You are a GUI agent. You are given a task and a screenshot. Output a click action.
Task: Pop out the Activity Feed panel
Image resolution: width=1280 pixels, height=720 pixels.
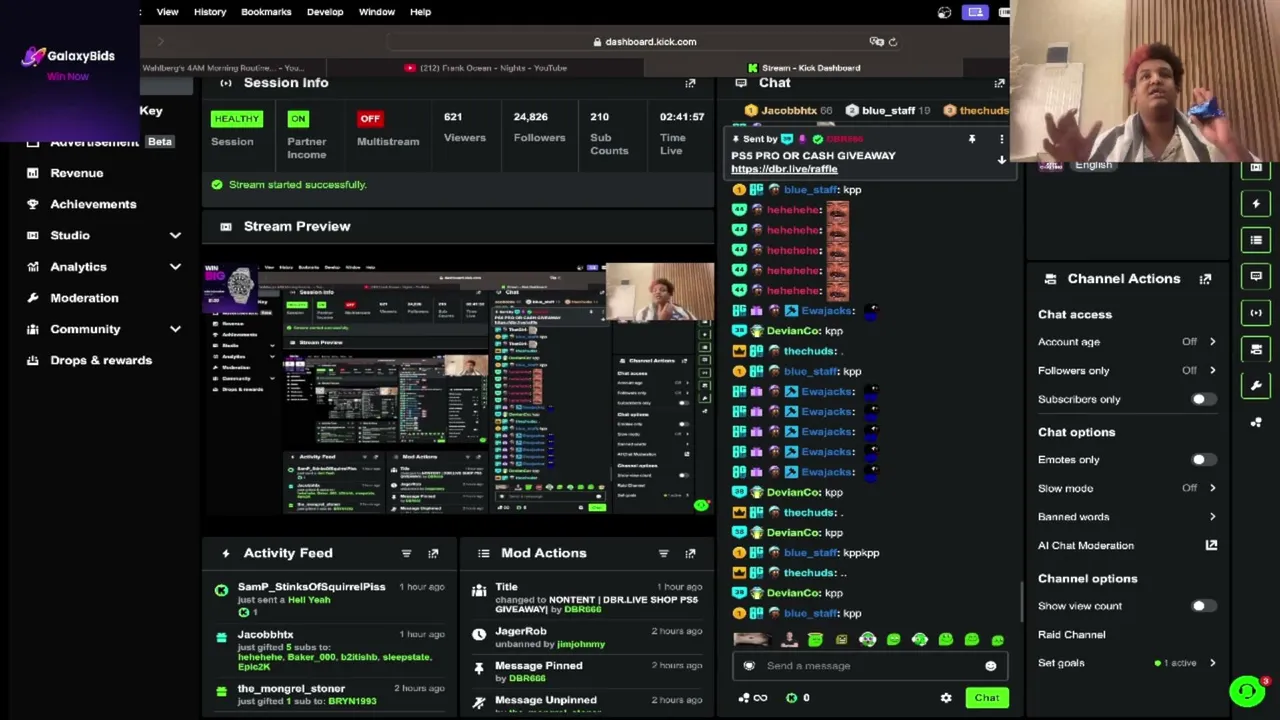(x=433, y=553)
